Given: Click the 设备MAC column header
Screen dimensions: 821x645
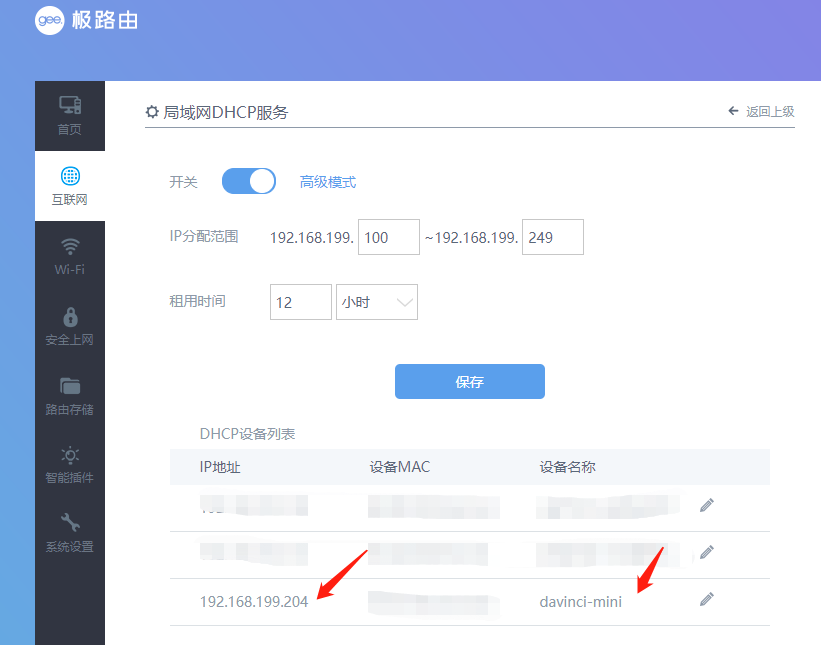Looking at the screenshot, I should coord(400,467).
